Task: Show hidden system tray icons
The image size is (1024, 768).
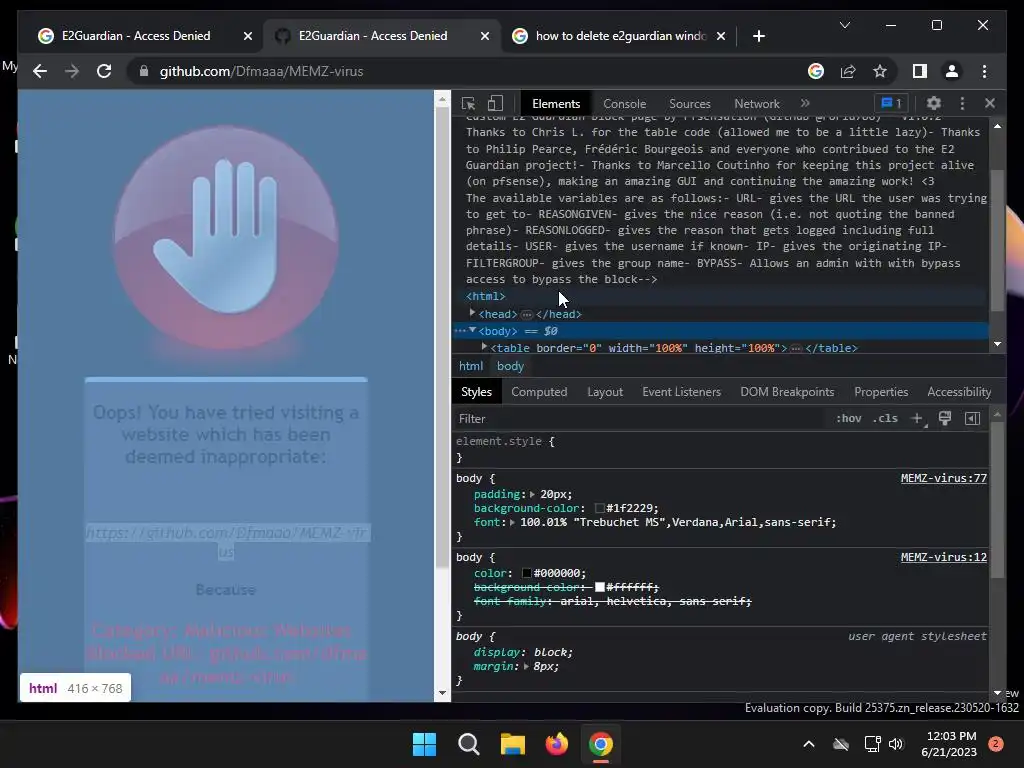Action: (x=808, y=744)
